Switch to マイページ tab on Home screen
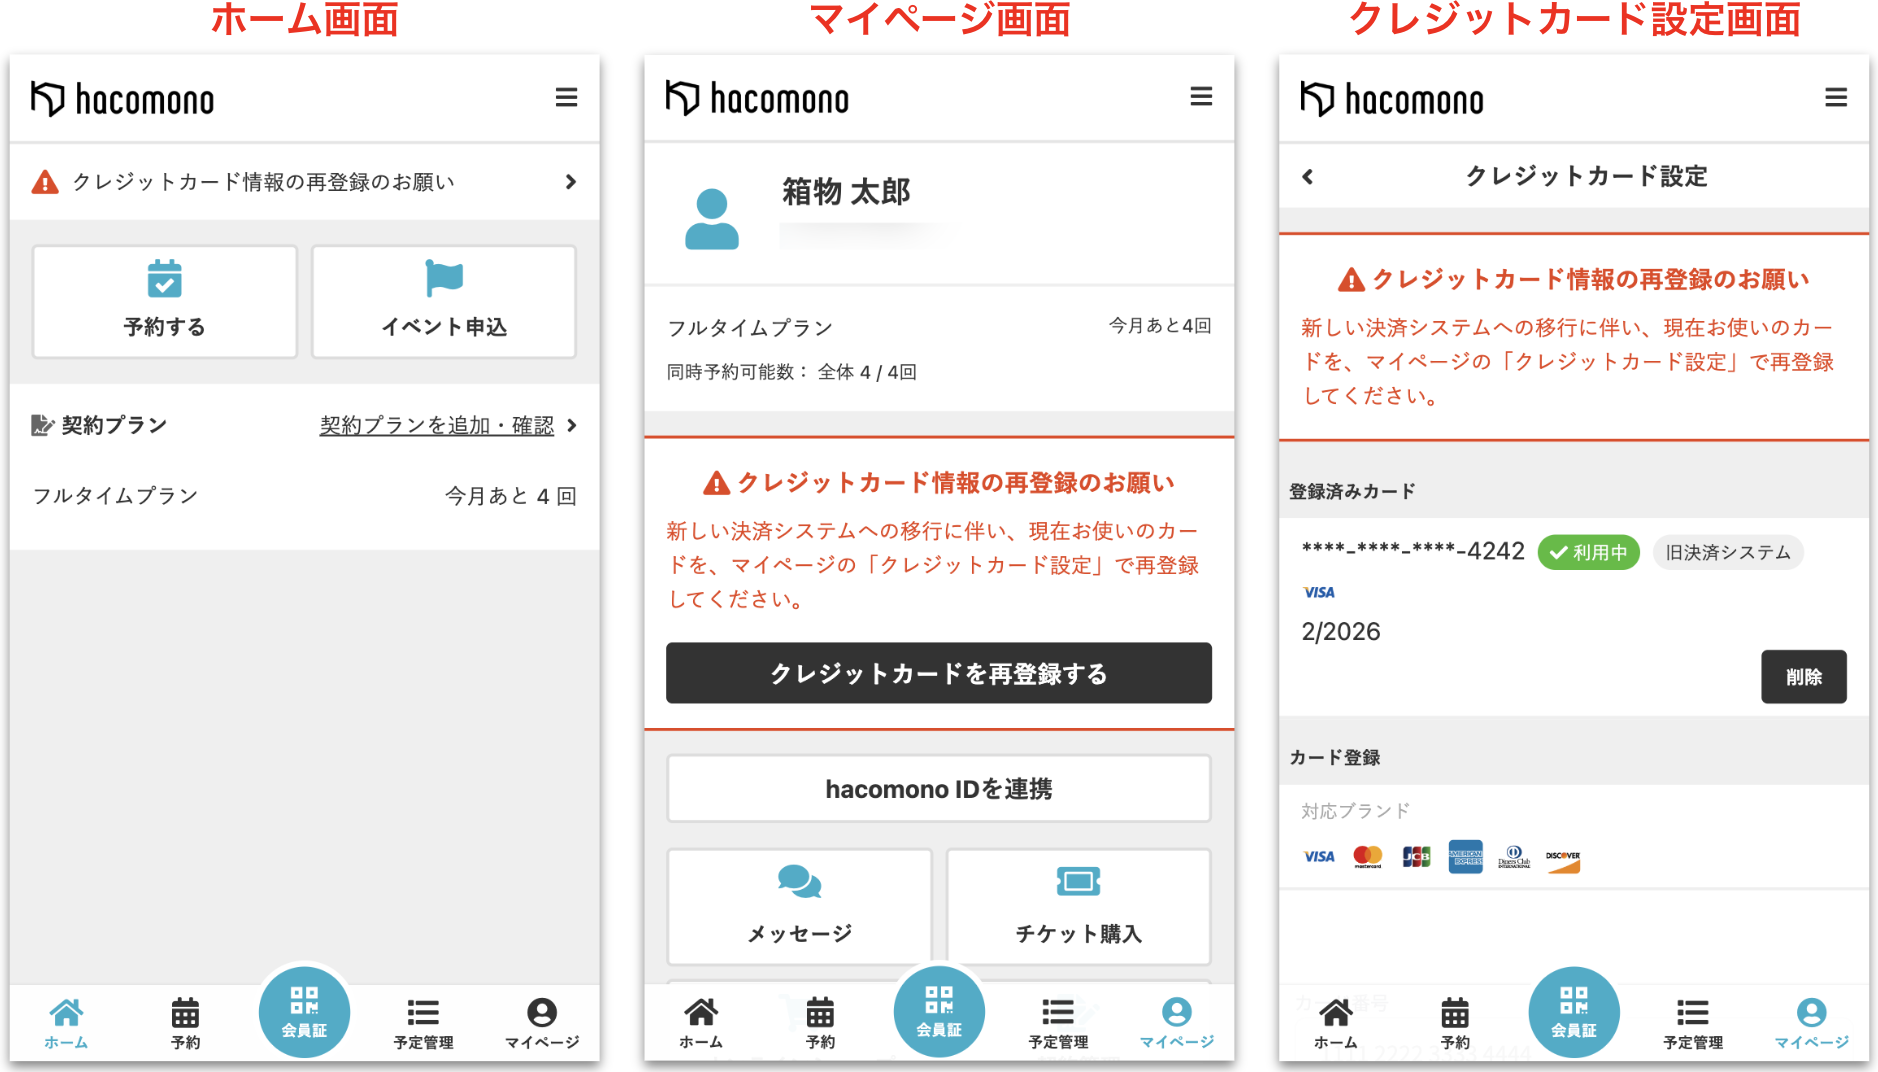This screenshot has height=1072, width=1878. click(541, 1023)
